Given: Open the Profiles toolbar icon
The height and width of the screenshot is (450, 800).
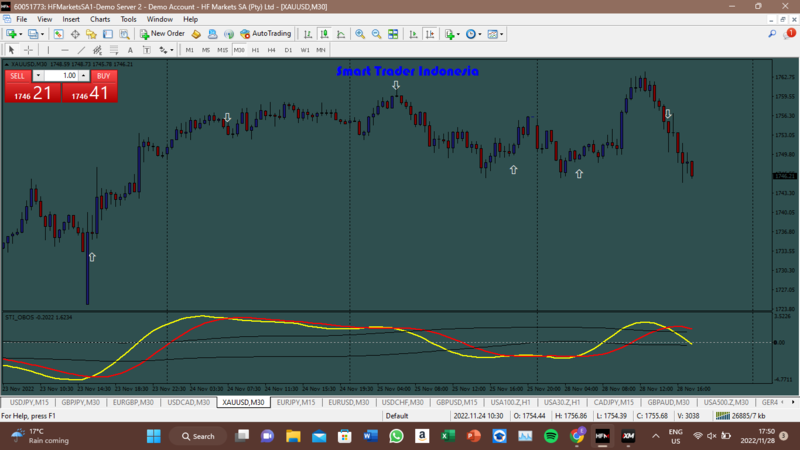Looking at the screenshot, I should (x=33, y=34).
